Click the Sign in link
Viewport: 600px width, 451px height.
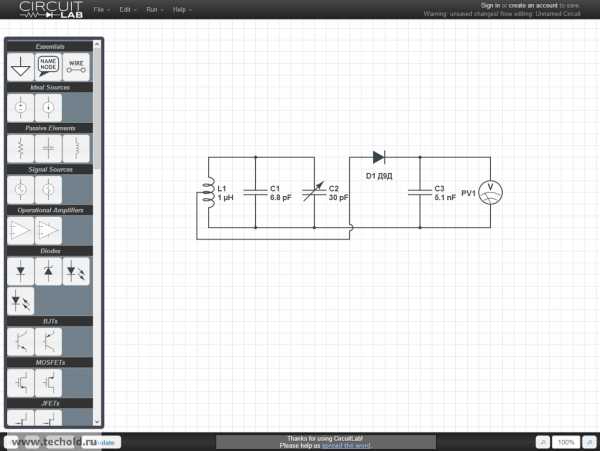click(490, 5)
